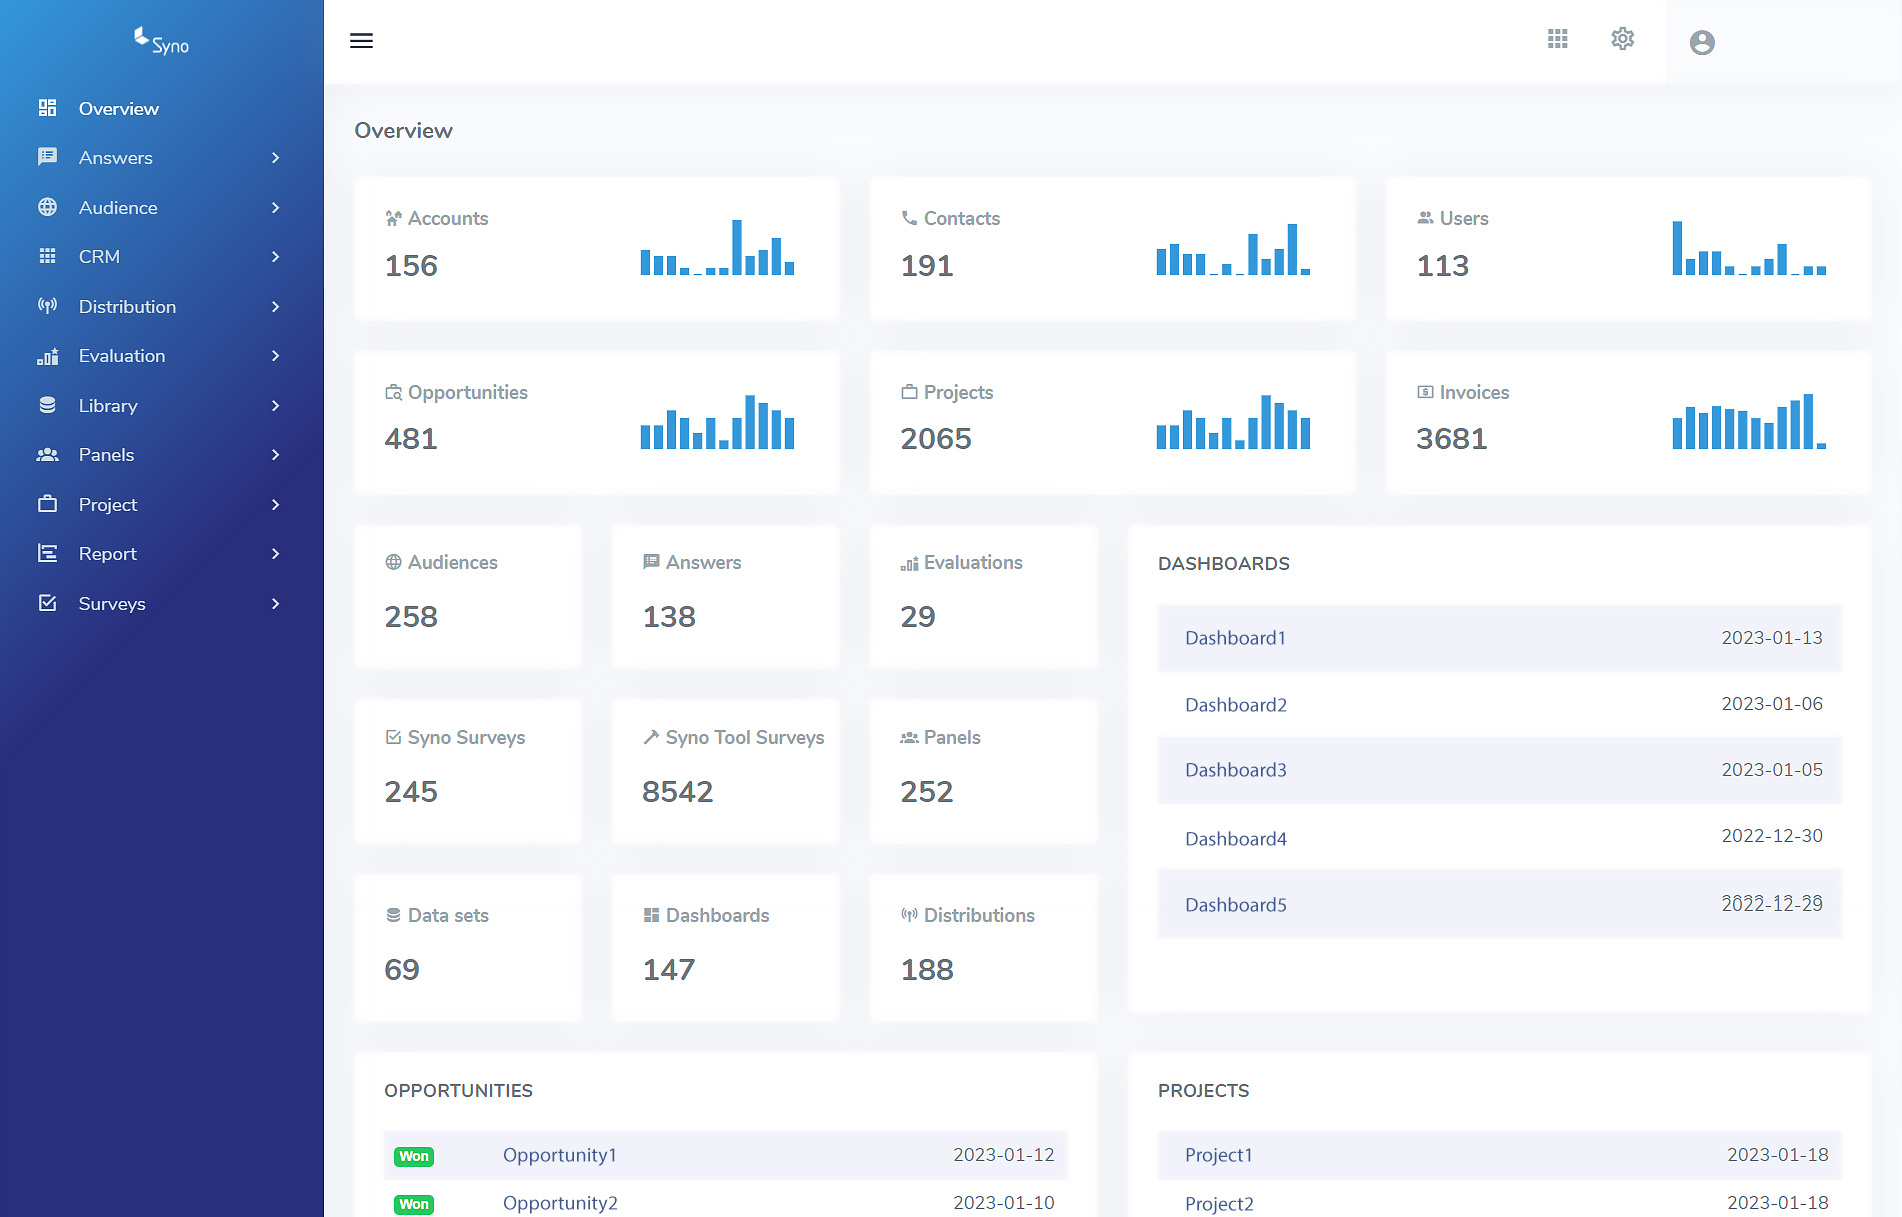Viewport: 1902px width, 1217px height.
Task: Open the Project1 link
Action: coord(1219,1155)
